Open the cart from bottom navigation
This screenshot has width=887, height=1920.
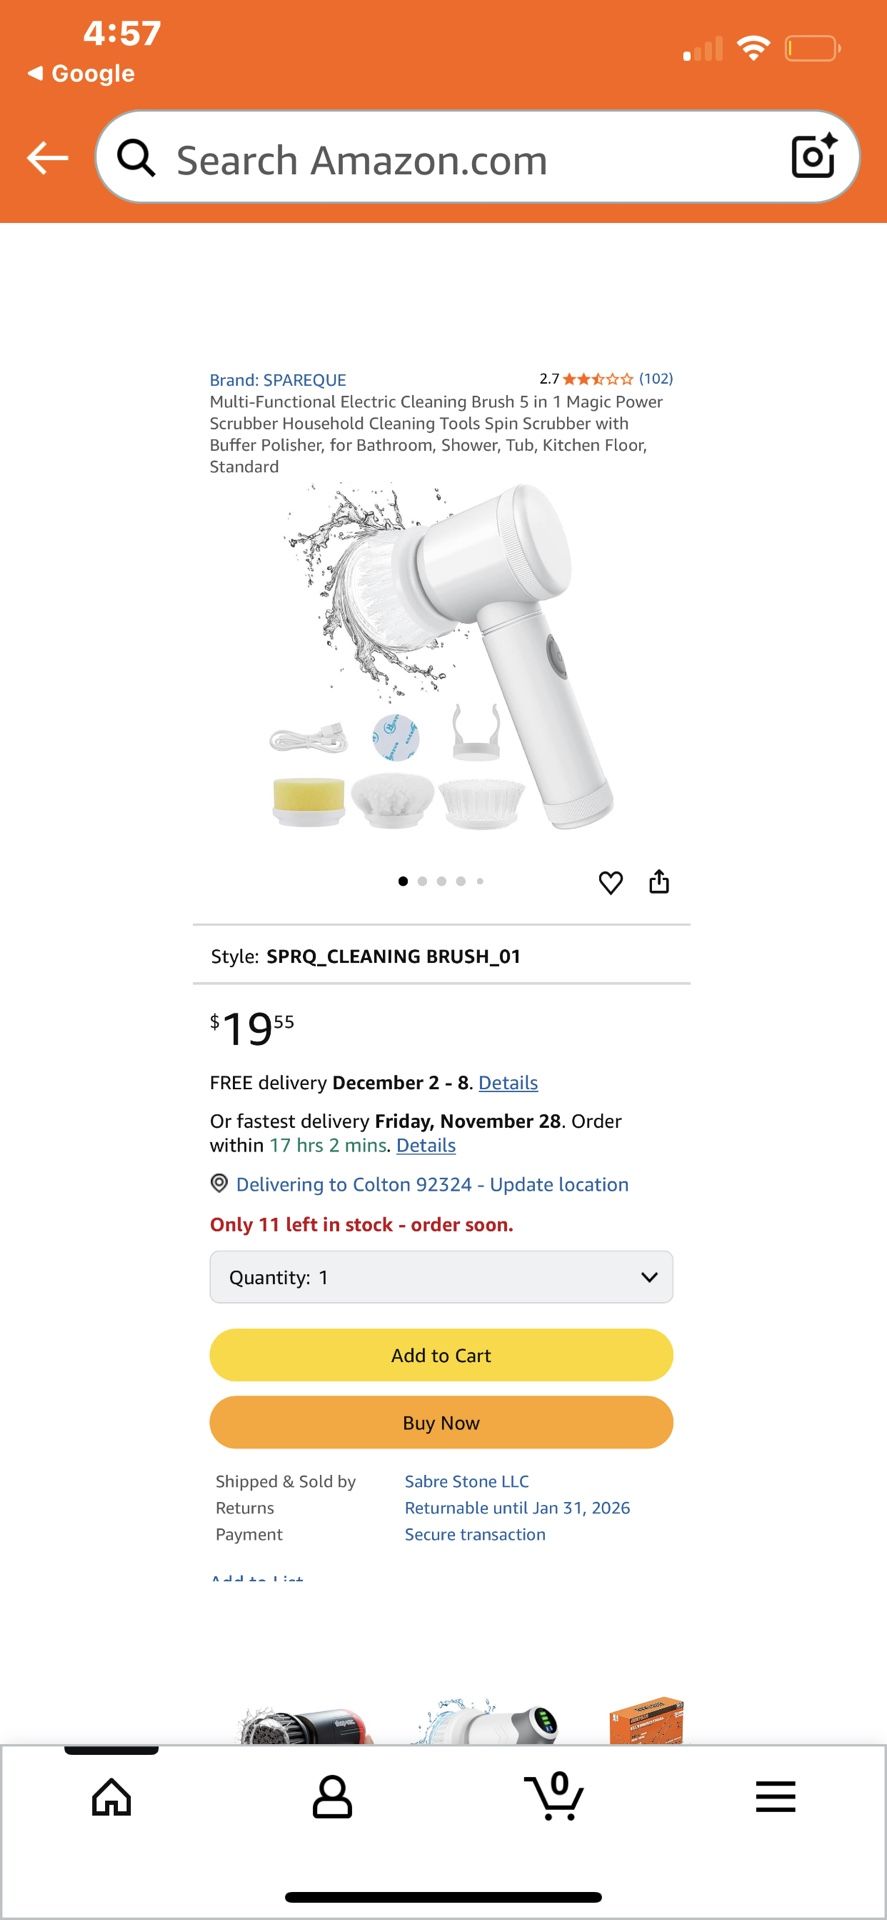(553, 1796)
